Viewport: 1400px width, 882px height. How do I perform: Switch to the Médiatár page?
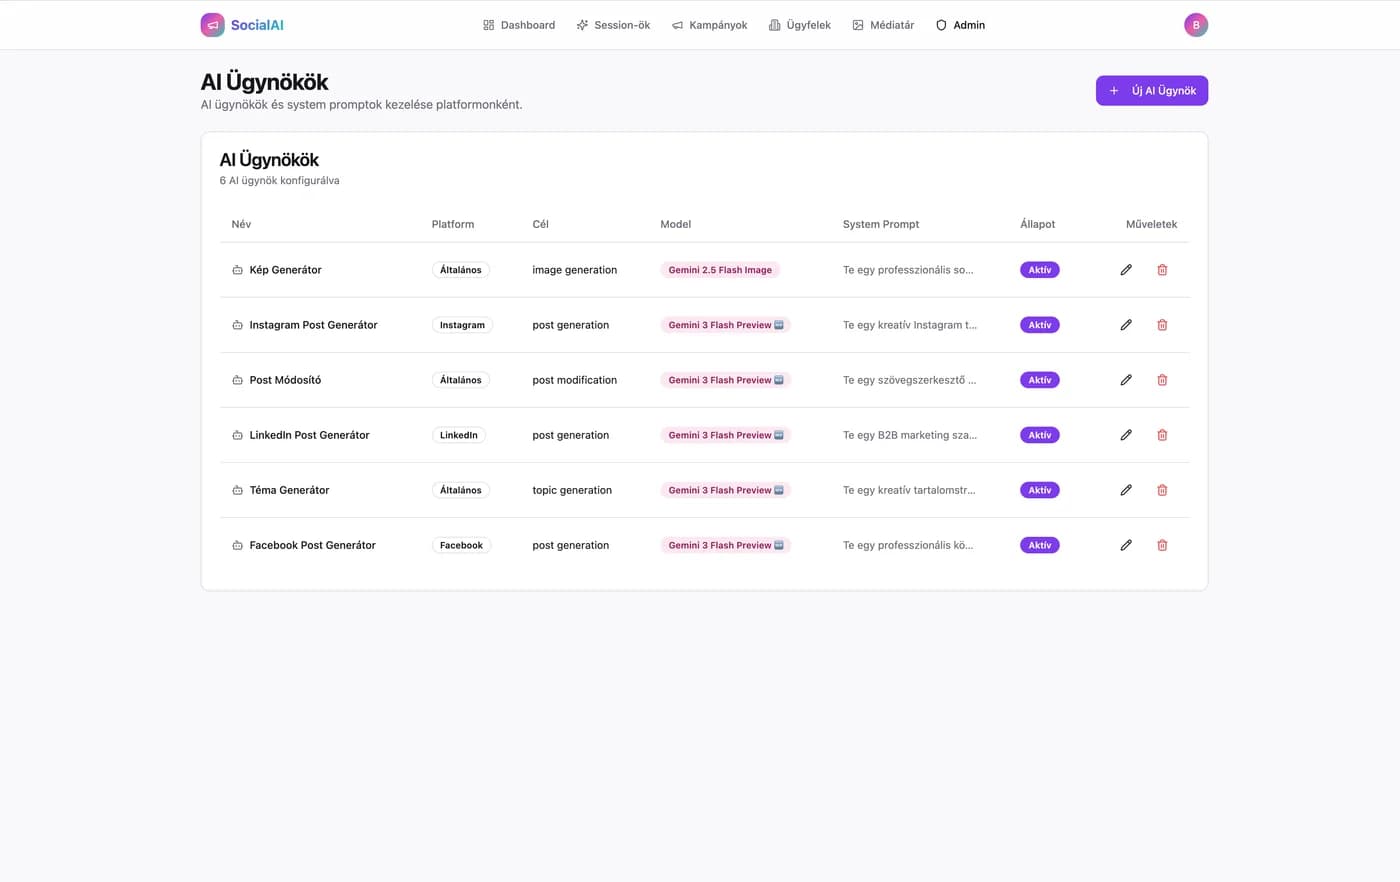pyautogui.click(x=883, y=25)
